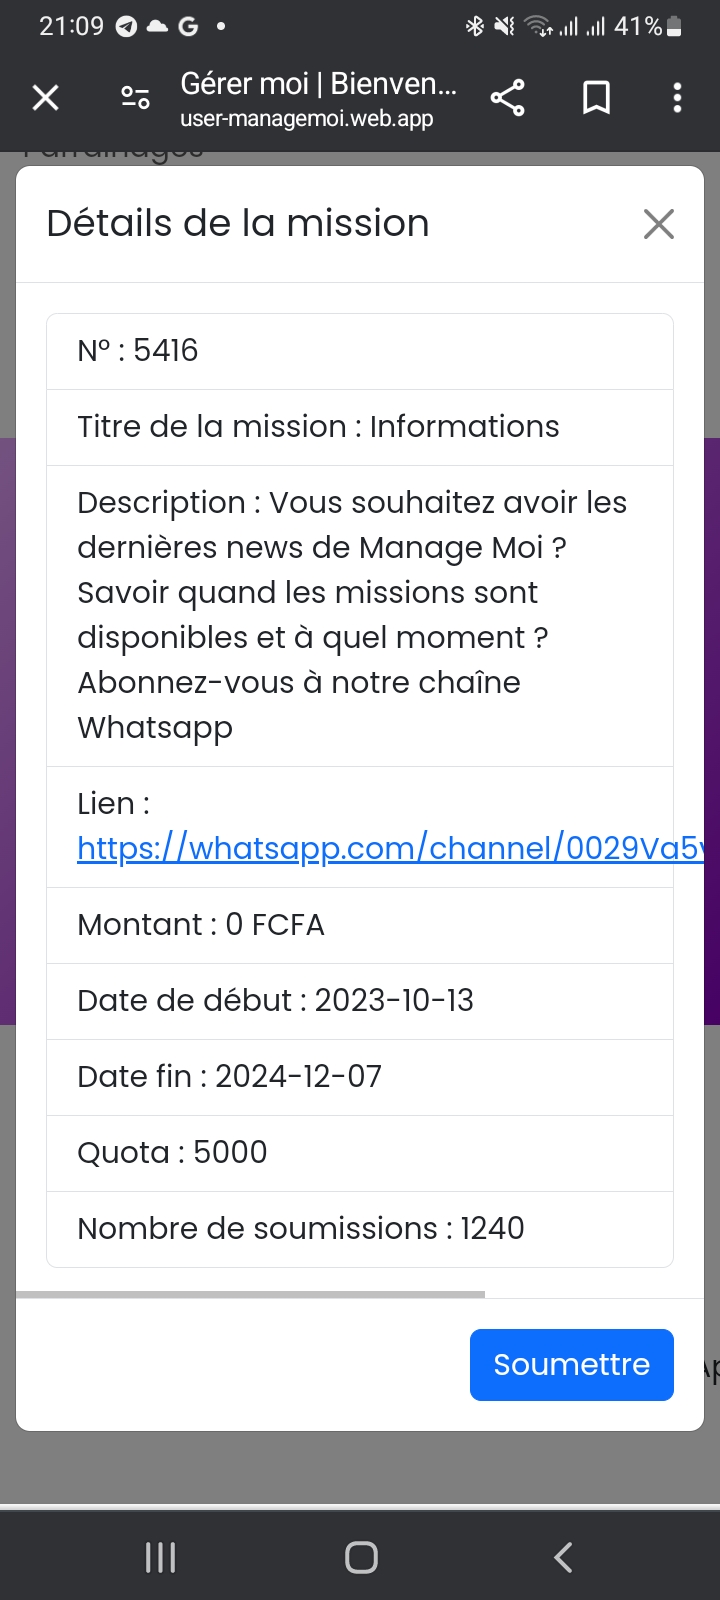This screenshot has width=720, height=1600.
Task: Tap the battery indicator icon
Action: tap(674, 27)
